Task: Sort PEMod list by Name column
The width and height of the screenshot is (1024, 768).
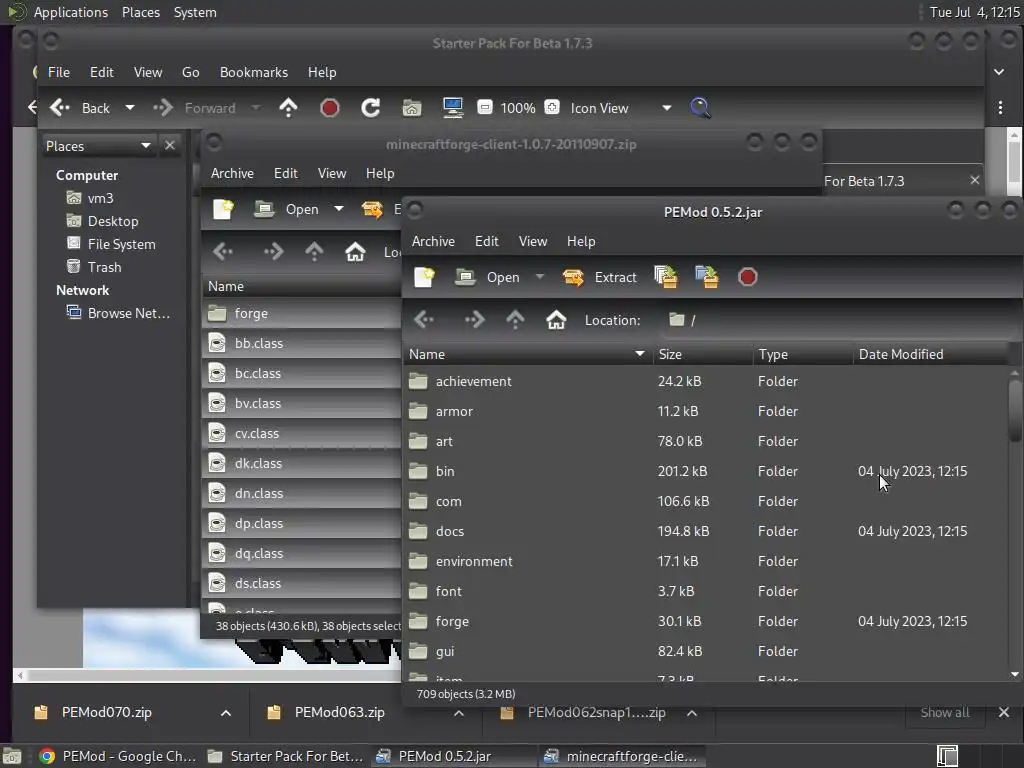Action: click(x=528, y=354)
